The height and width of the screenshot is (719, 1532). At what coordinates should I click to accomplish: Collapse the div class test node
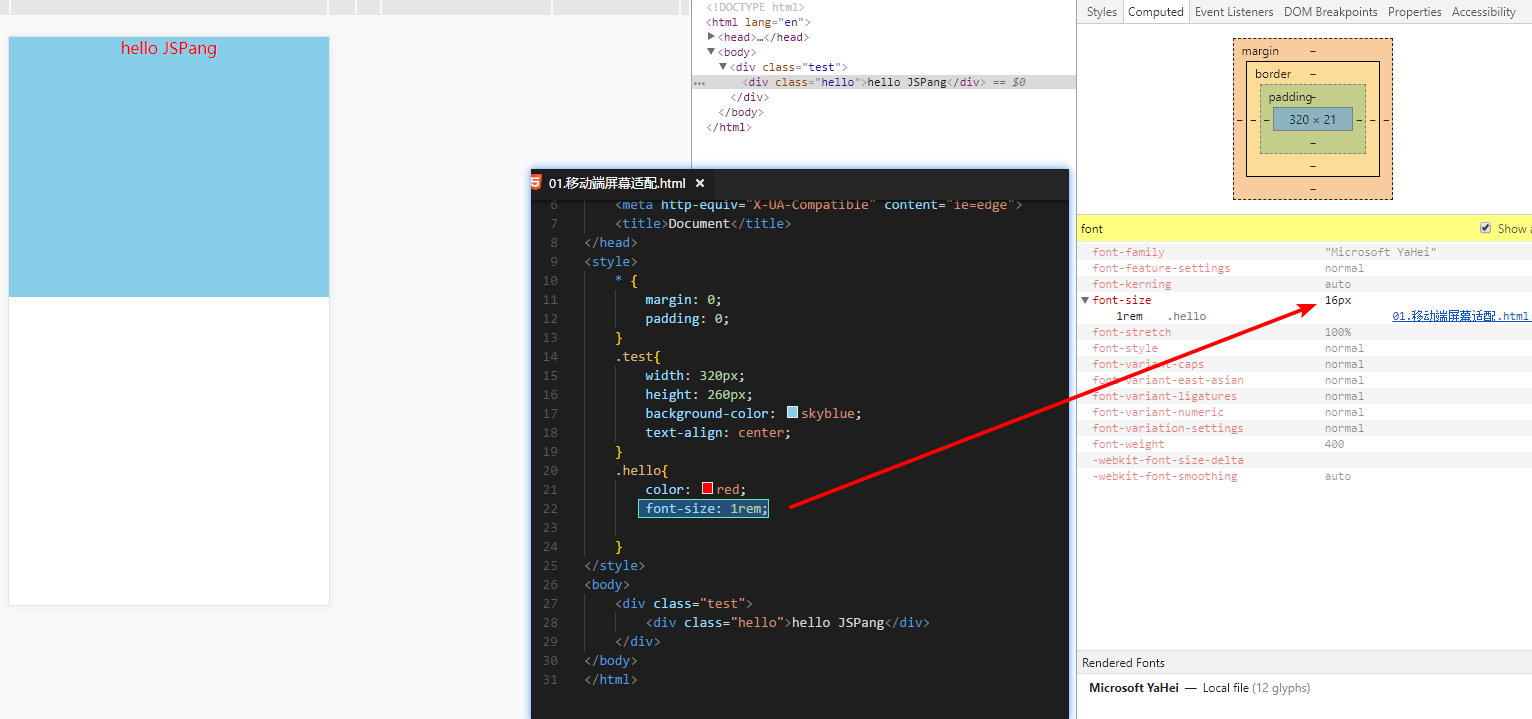(723, 67)
